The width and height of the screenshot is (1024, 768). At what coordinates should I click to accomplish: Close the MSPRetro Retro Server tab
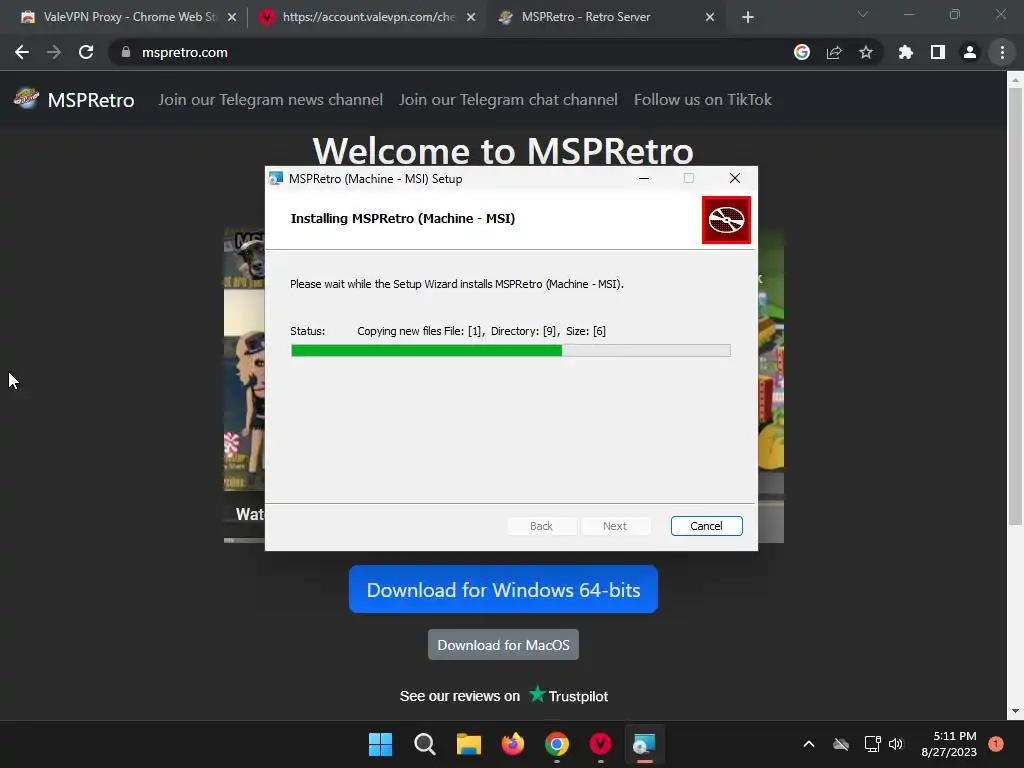(710, 17)
